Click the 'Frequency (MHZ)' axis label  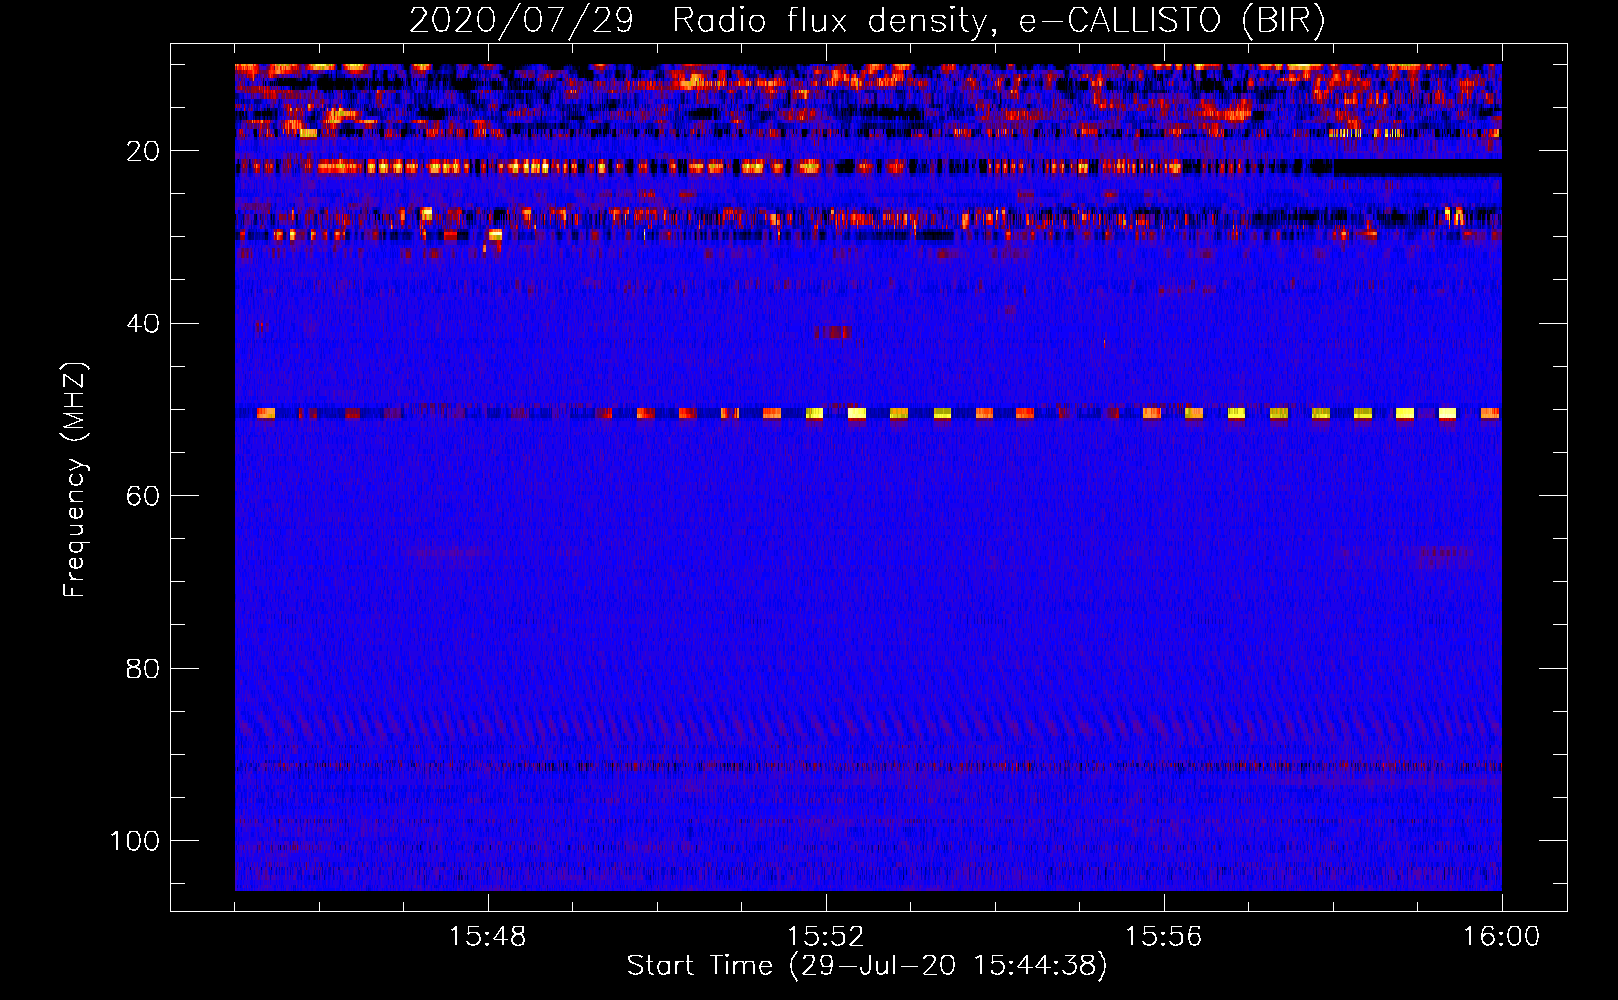point(75,480)
